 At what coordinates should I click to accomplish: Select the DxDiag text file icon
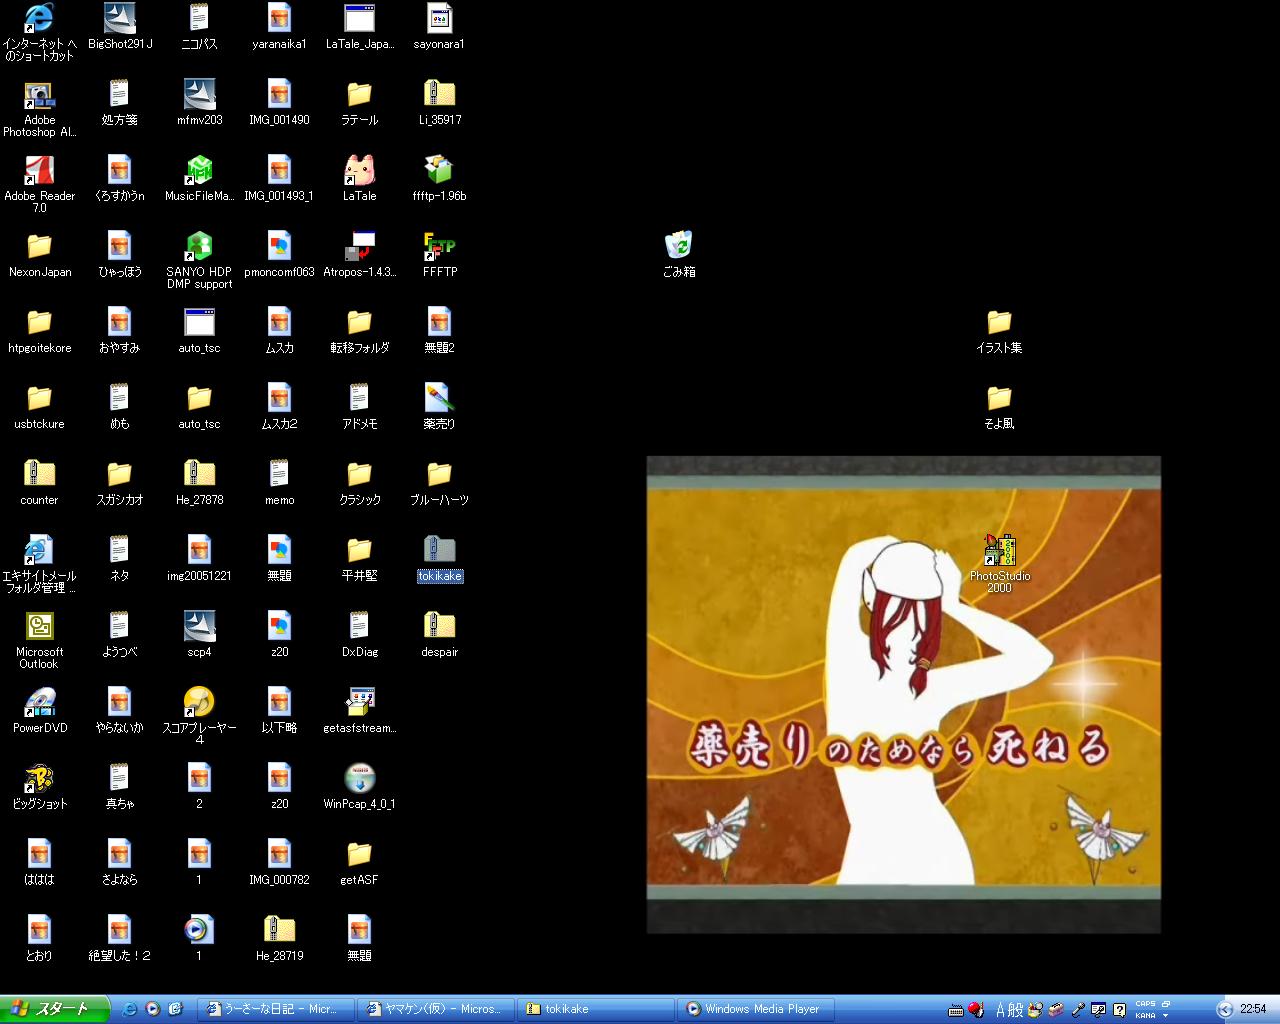[x=359, y=634]
